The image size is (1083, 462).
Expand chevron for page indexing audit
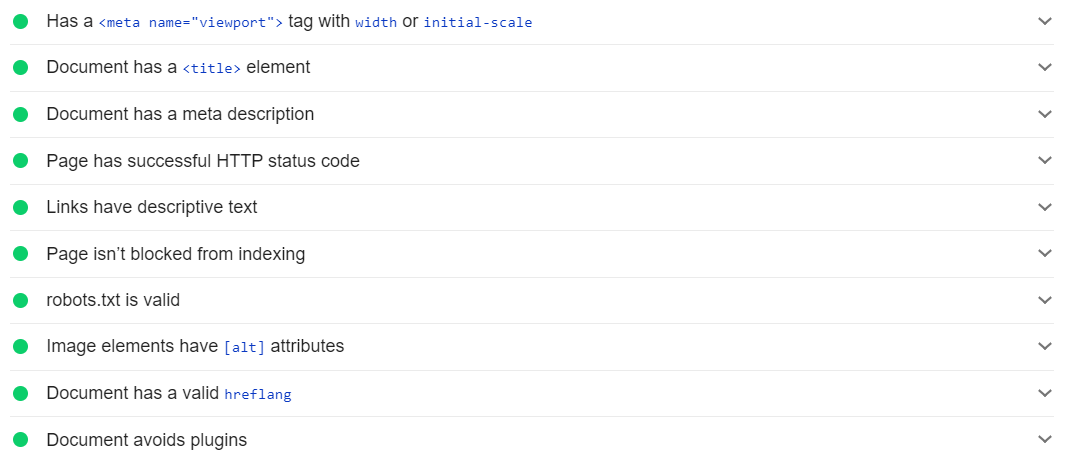[1045, 254]
